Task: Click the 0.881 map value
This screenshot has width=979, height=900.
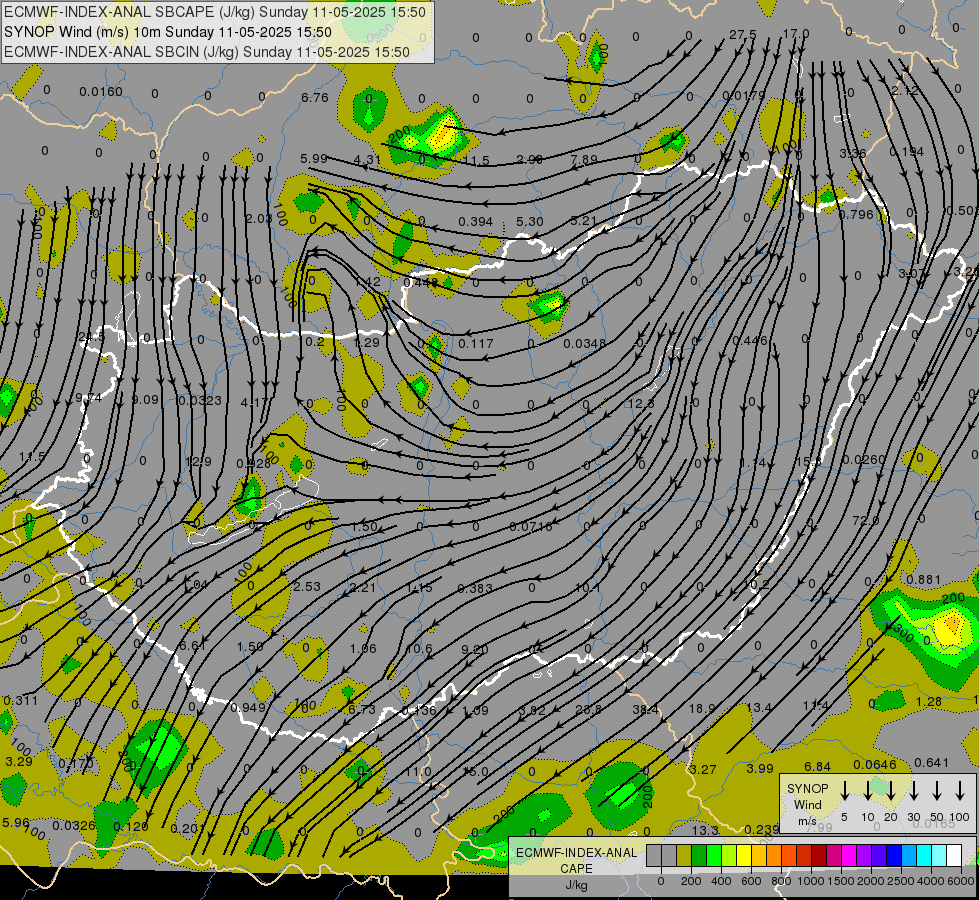Action: (923, 580)
